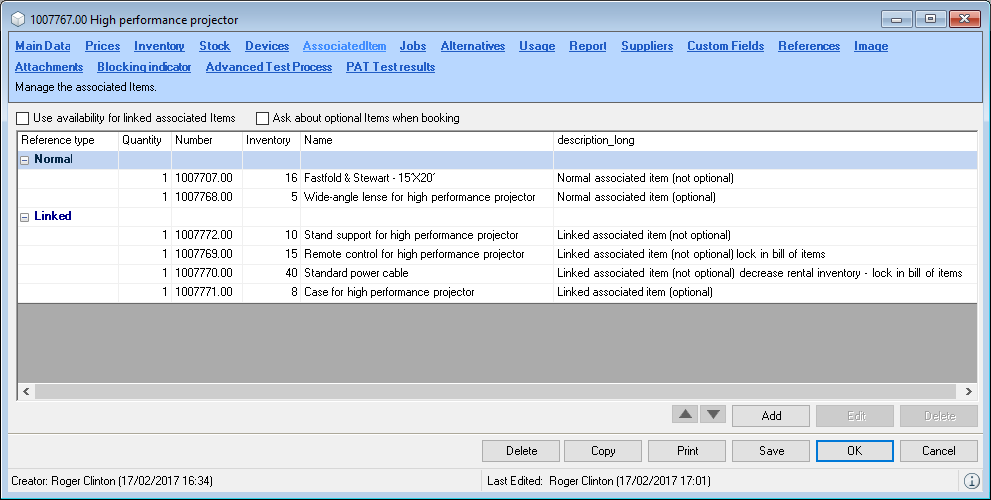The height and width of the screenshot is (500, 991).
Task: Go to the PAT Test results tab
Action: (390, 67)
